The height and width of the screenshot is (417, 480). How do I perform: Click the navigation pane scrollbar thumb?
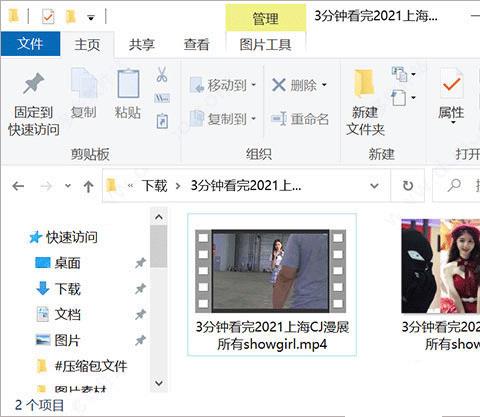tap(159, 247)
